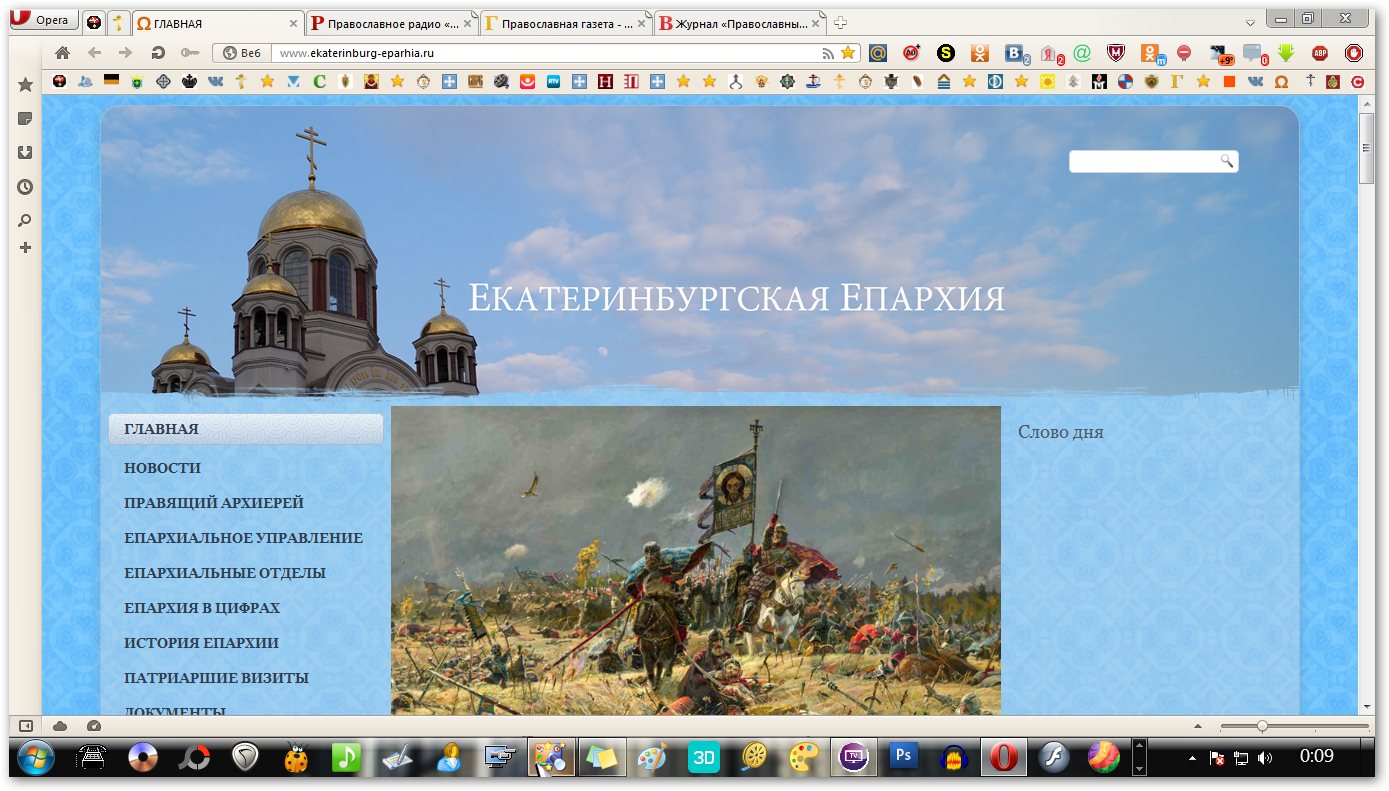Image resolution: width=1389 pixels, height=791 pixels.
Task: Click the volume speaker tray icon
Action: point(1265,758)
